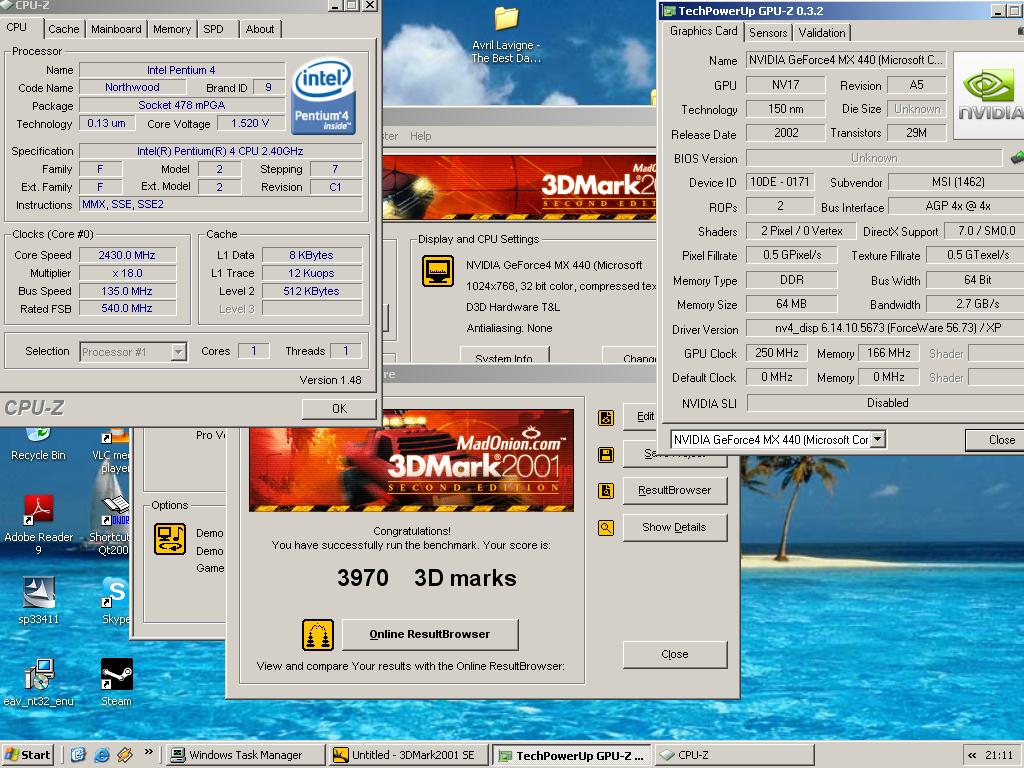Click the 3DMark2001 Second Edition banner image
The image size is (1024, 768).
coord(411,460)
